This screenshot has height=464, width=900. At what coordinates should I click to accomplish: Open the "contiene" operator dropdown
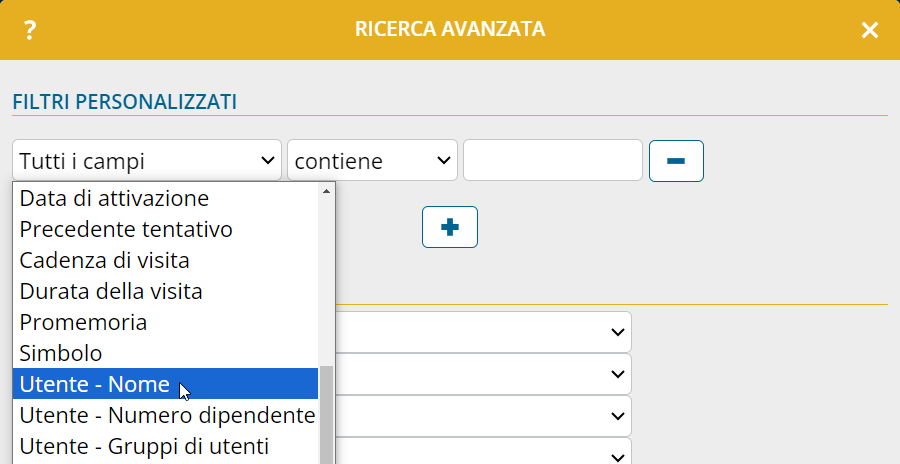tap(372, 160)
